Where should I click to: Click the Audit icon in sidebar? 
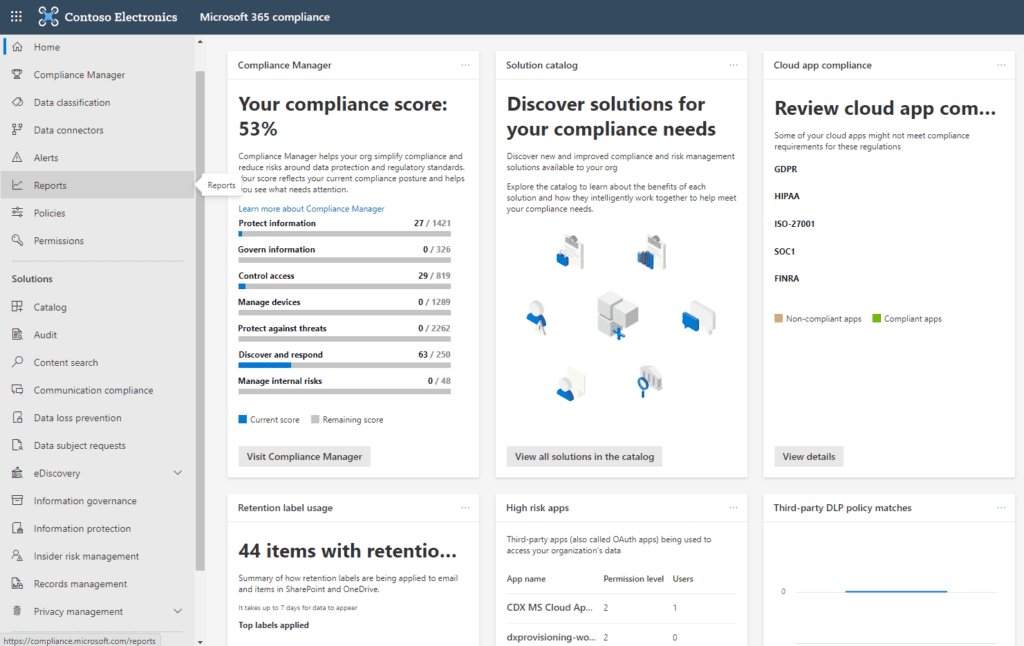[x=18, y=334]
